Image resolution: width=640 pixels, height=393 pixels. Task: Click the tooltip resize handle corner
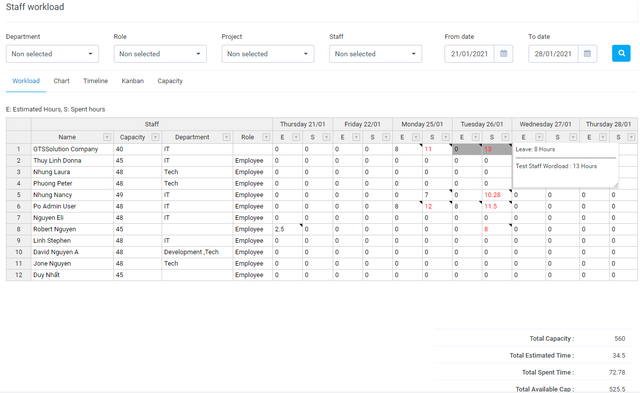point(616,185)
